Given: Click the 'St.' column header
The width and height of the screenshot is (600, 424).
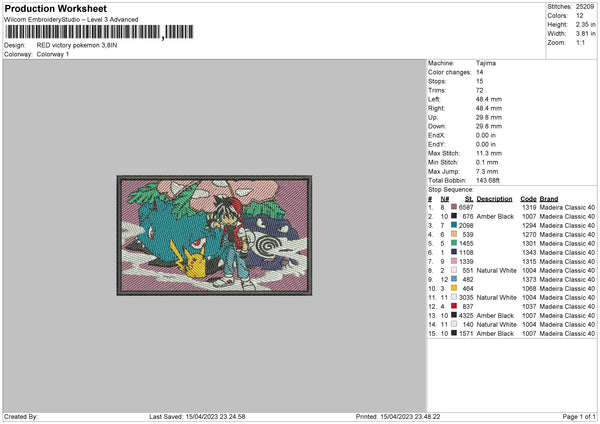Looking at the screenshot, I should click(469, 199).
